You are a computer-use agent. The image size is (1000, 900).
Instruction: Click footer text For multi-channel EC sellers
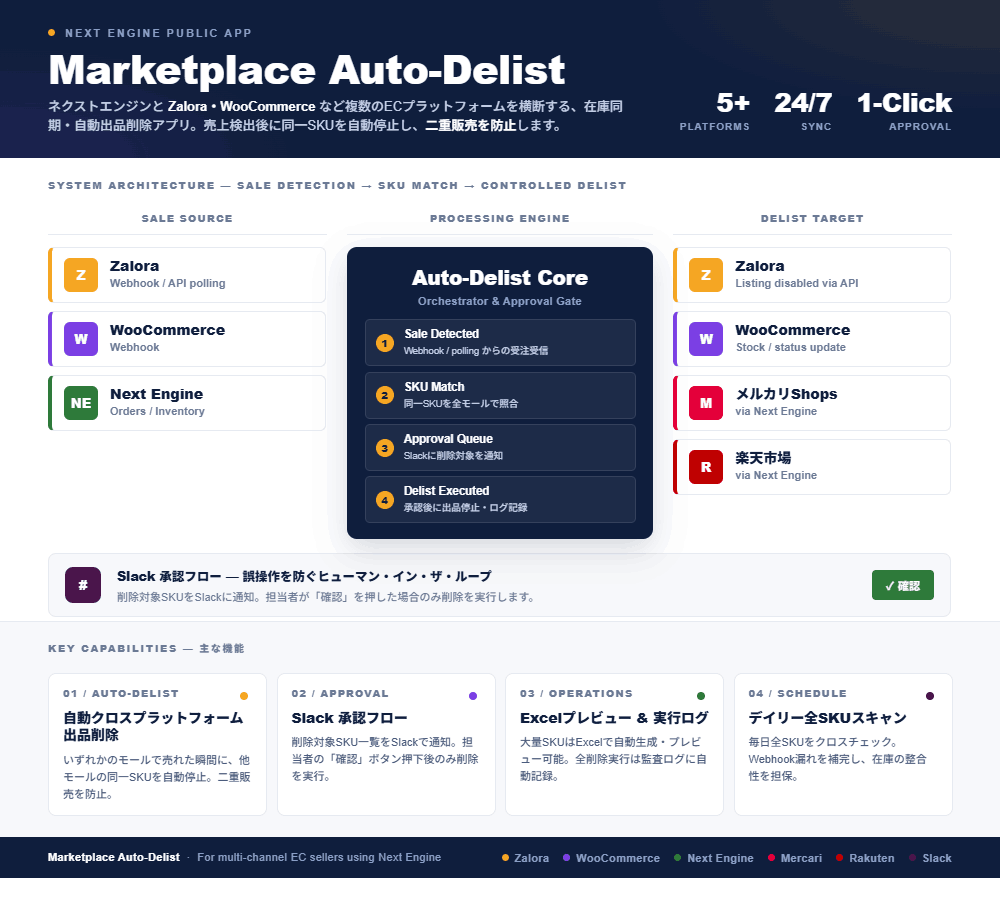coord(319,857)
